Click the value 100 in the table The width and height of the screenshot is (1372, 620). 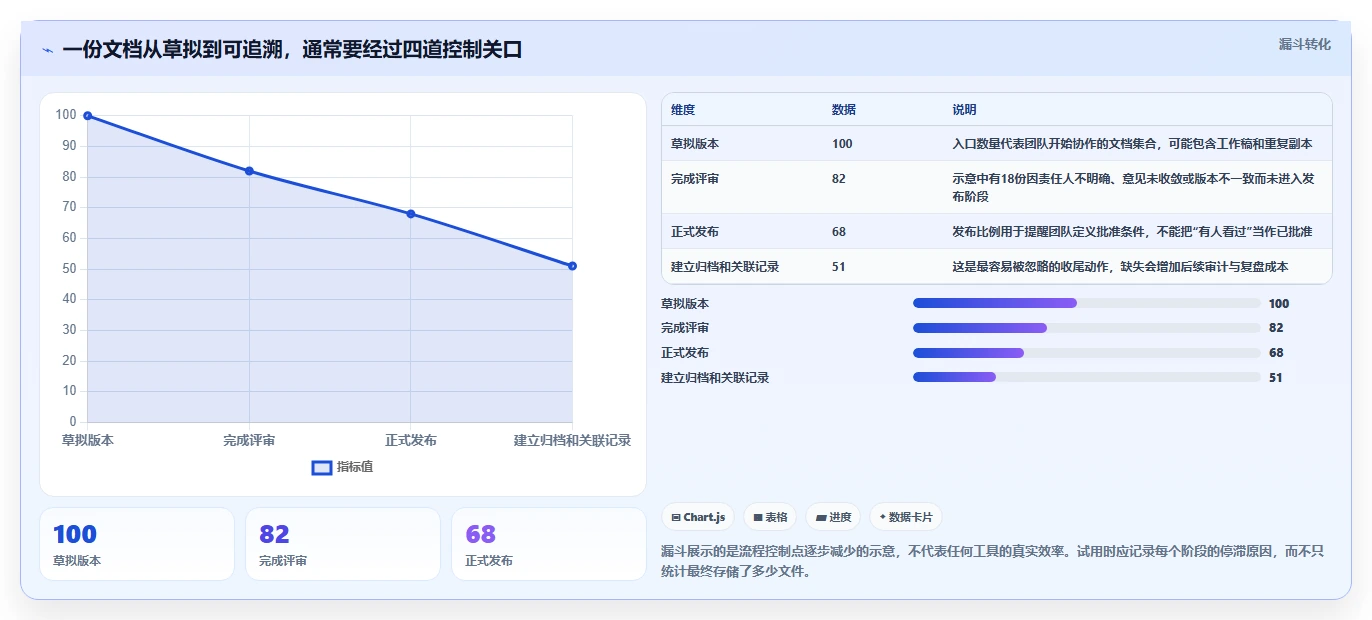tap(842, 144)
